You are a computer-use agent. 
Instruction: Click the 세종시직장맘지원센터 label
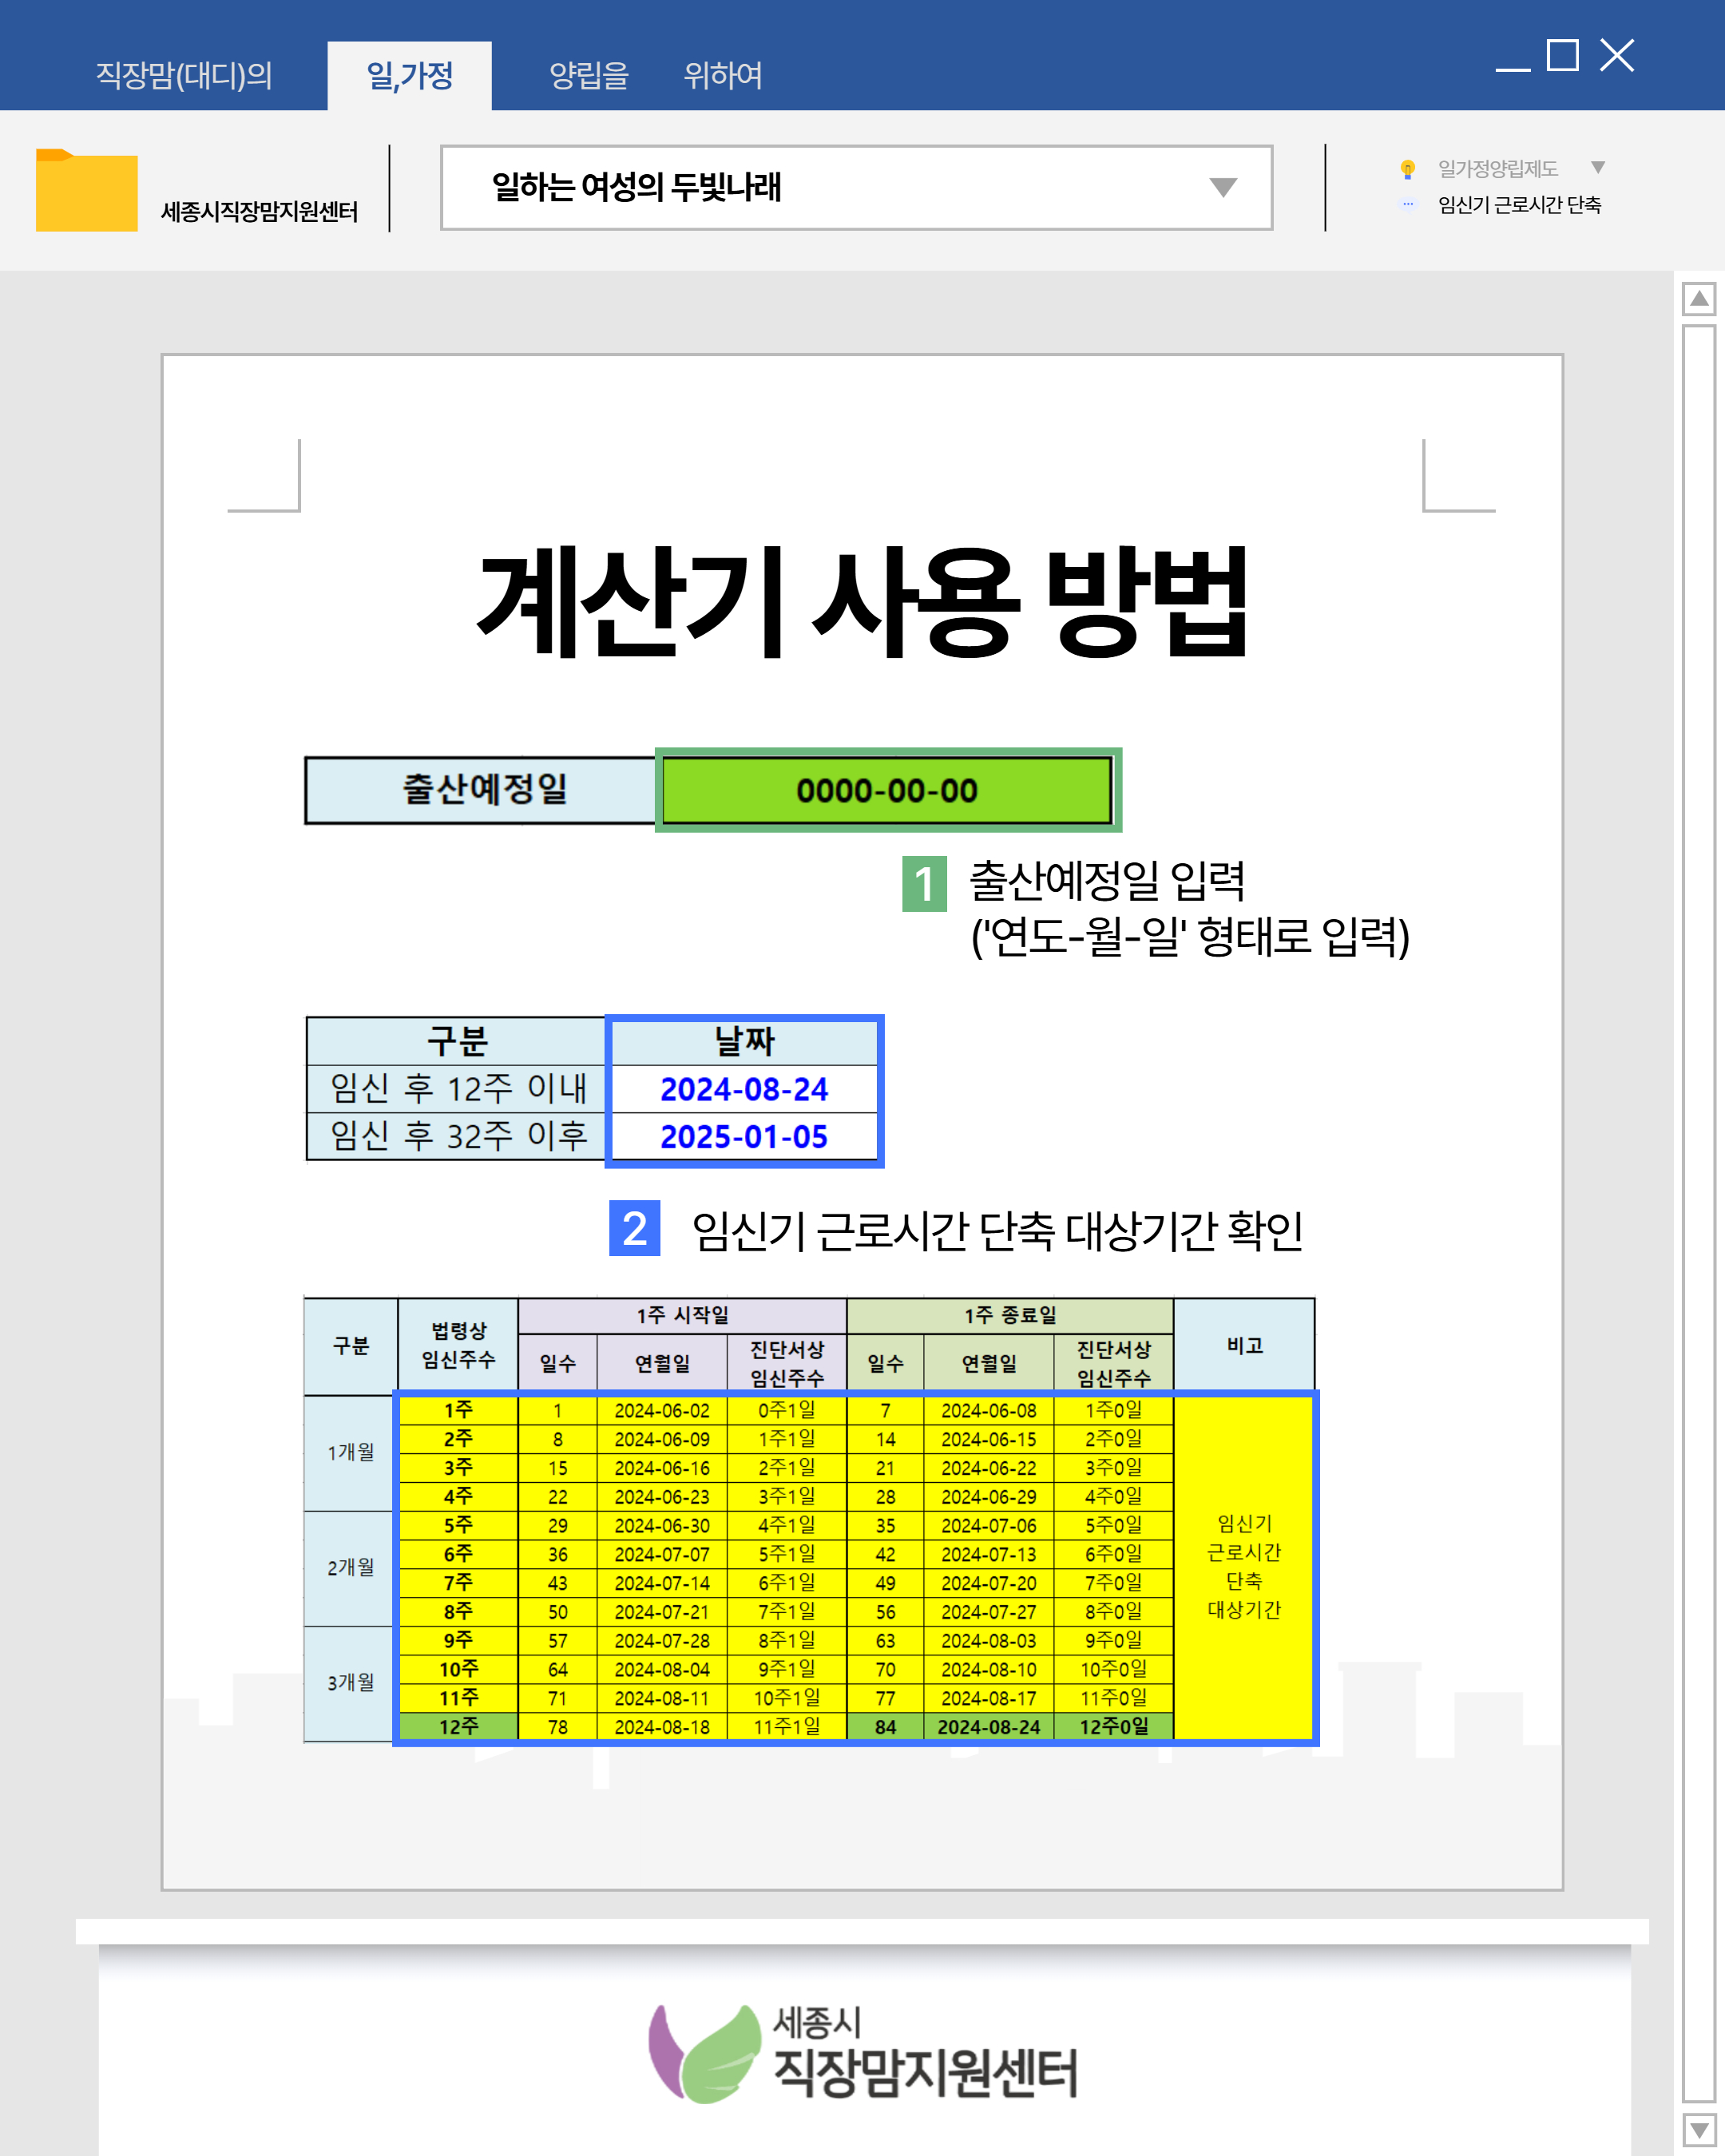point(259,212)
